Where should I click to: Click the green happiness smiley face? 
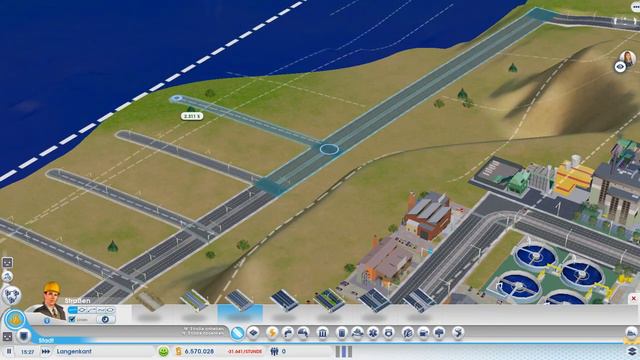click(x=163, y=351)
